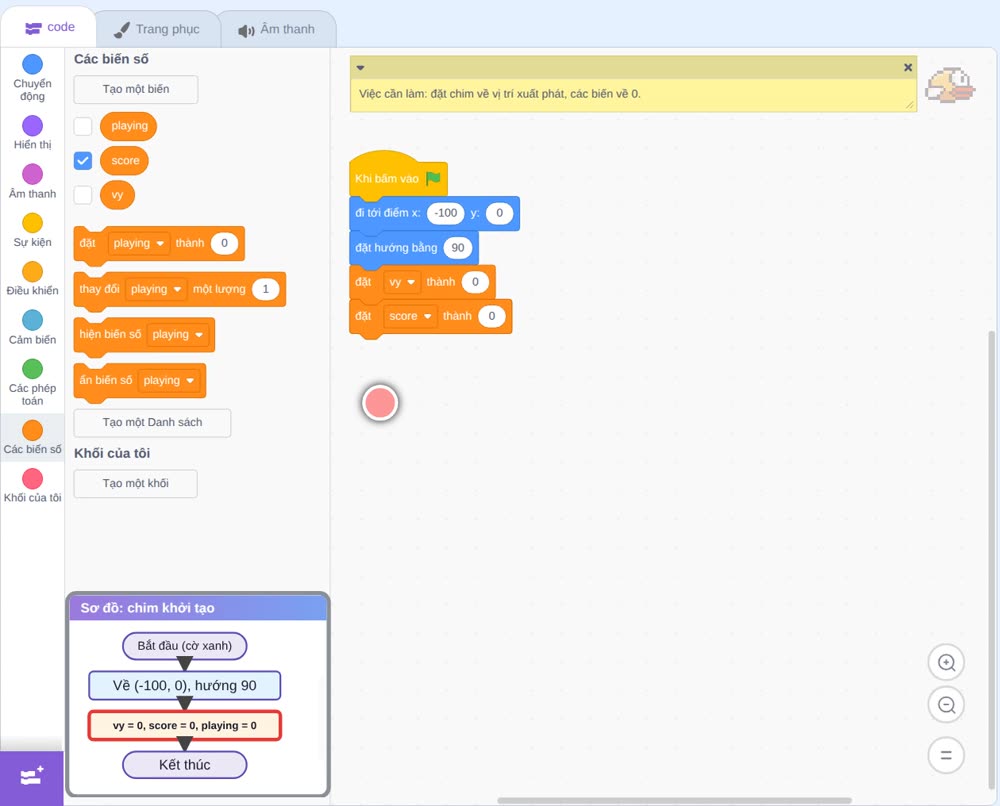1000x806 pixels.
Task: Open the score dropdown in workspace script
Action: 410,316
